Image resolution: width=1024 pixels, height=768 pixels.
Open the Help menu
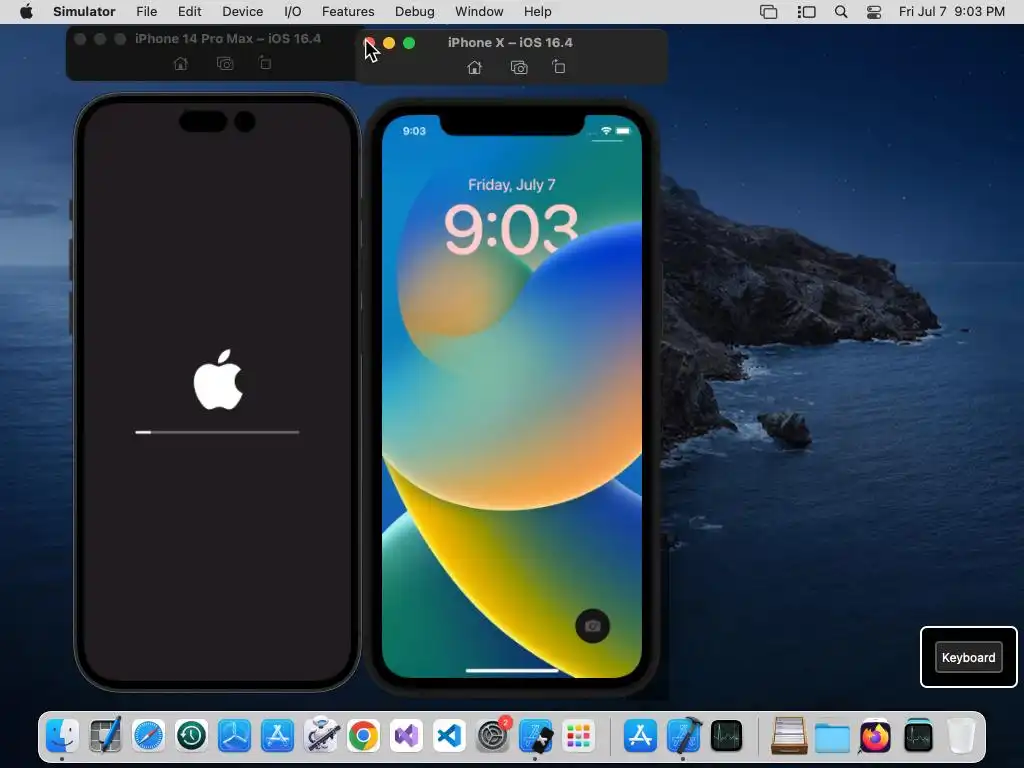coord(537,12)
